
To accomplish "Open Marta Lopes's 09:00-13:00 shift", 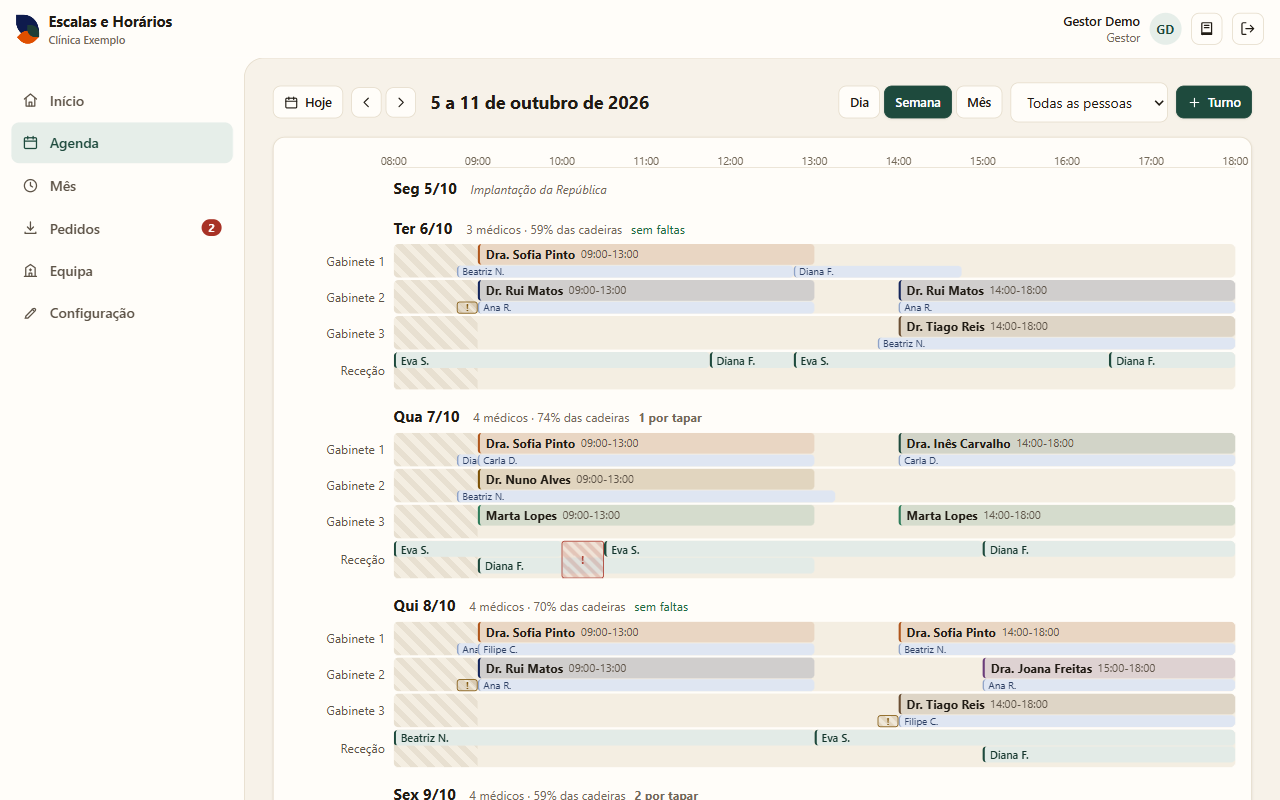I will 646,515.
